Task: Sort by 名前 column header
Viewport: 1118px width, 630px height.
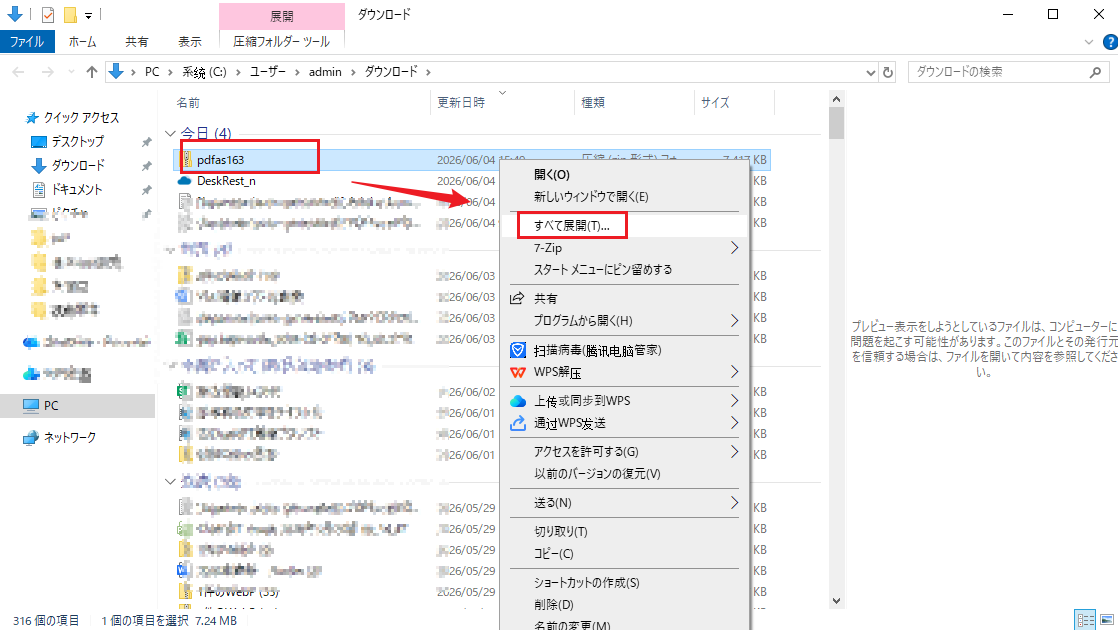Action: point(188,103)
